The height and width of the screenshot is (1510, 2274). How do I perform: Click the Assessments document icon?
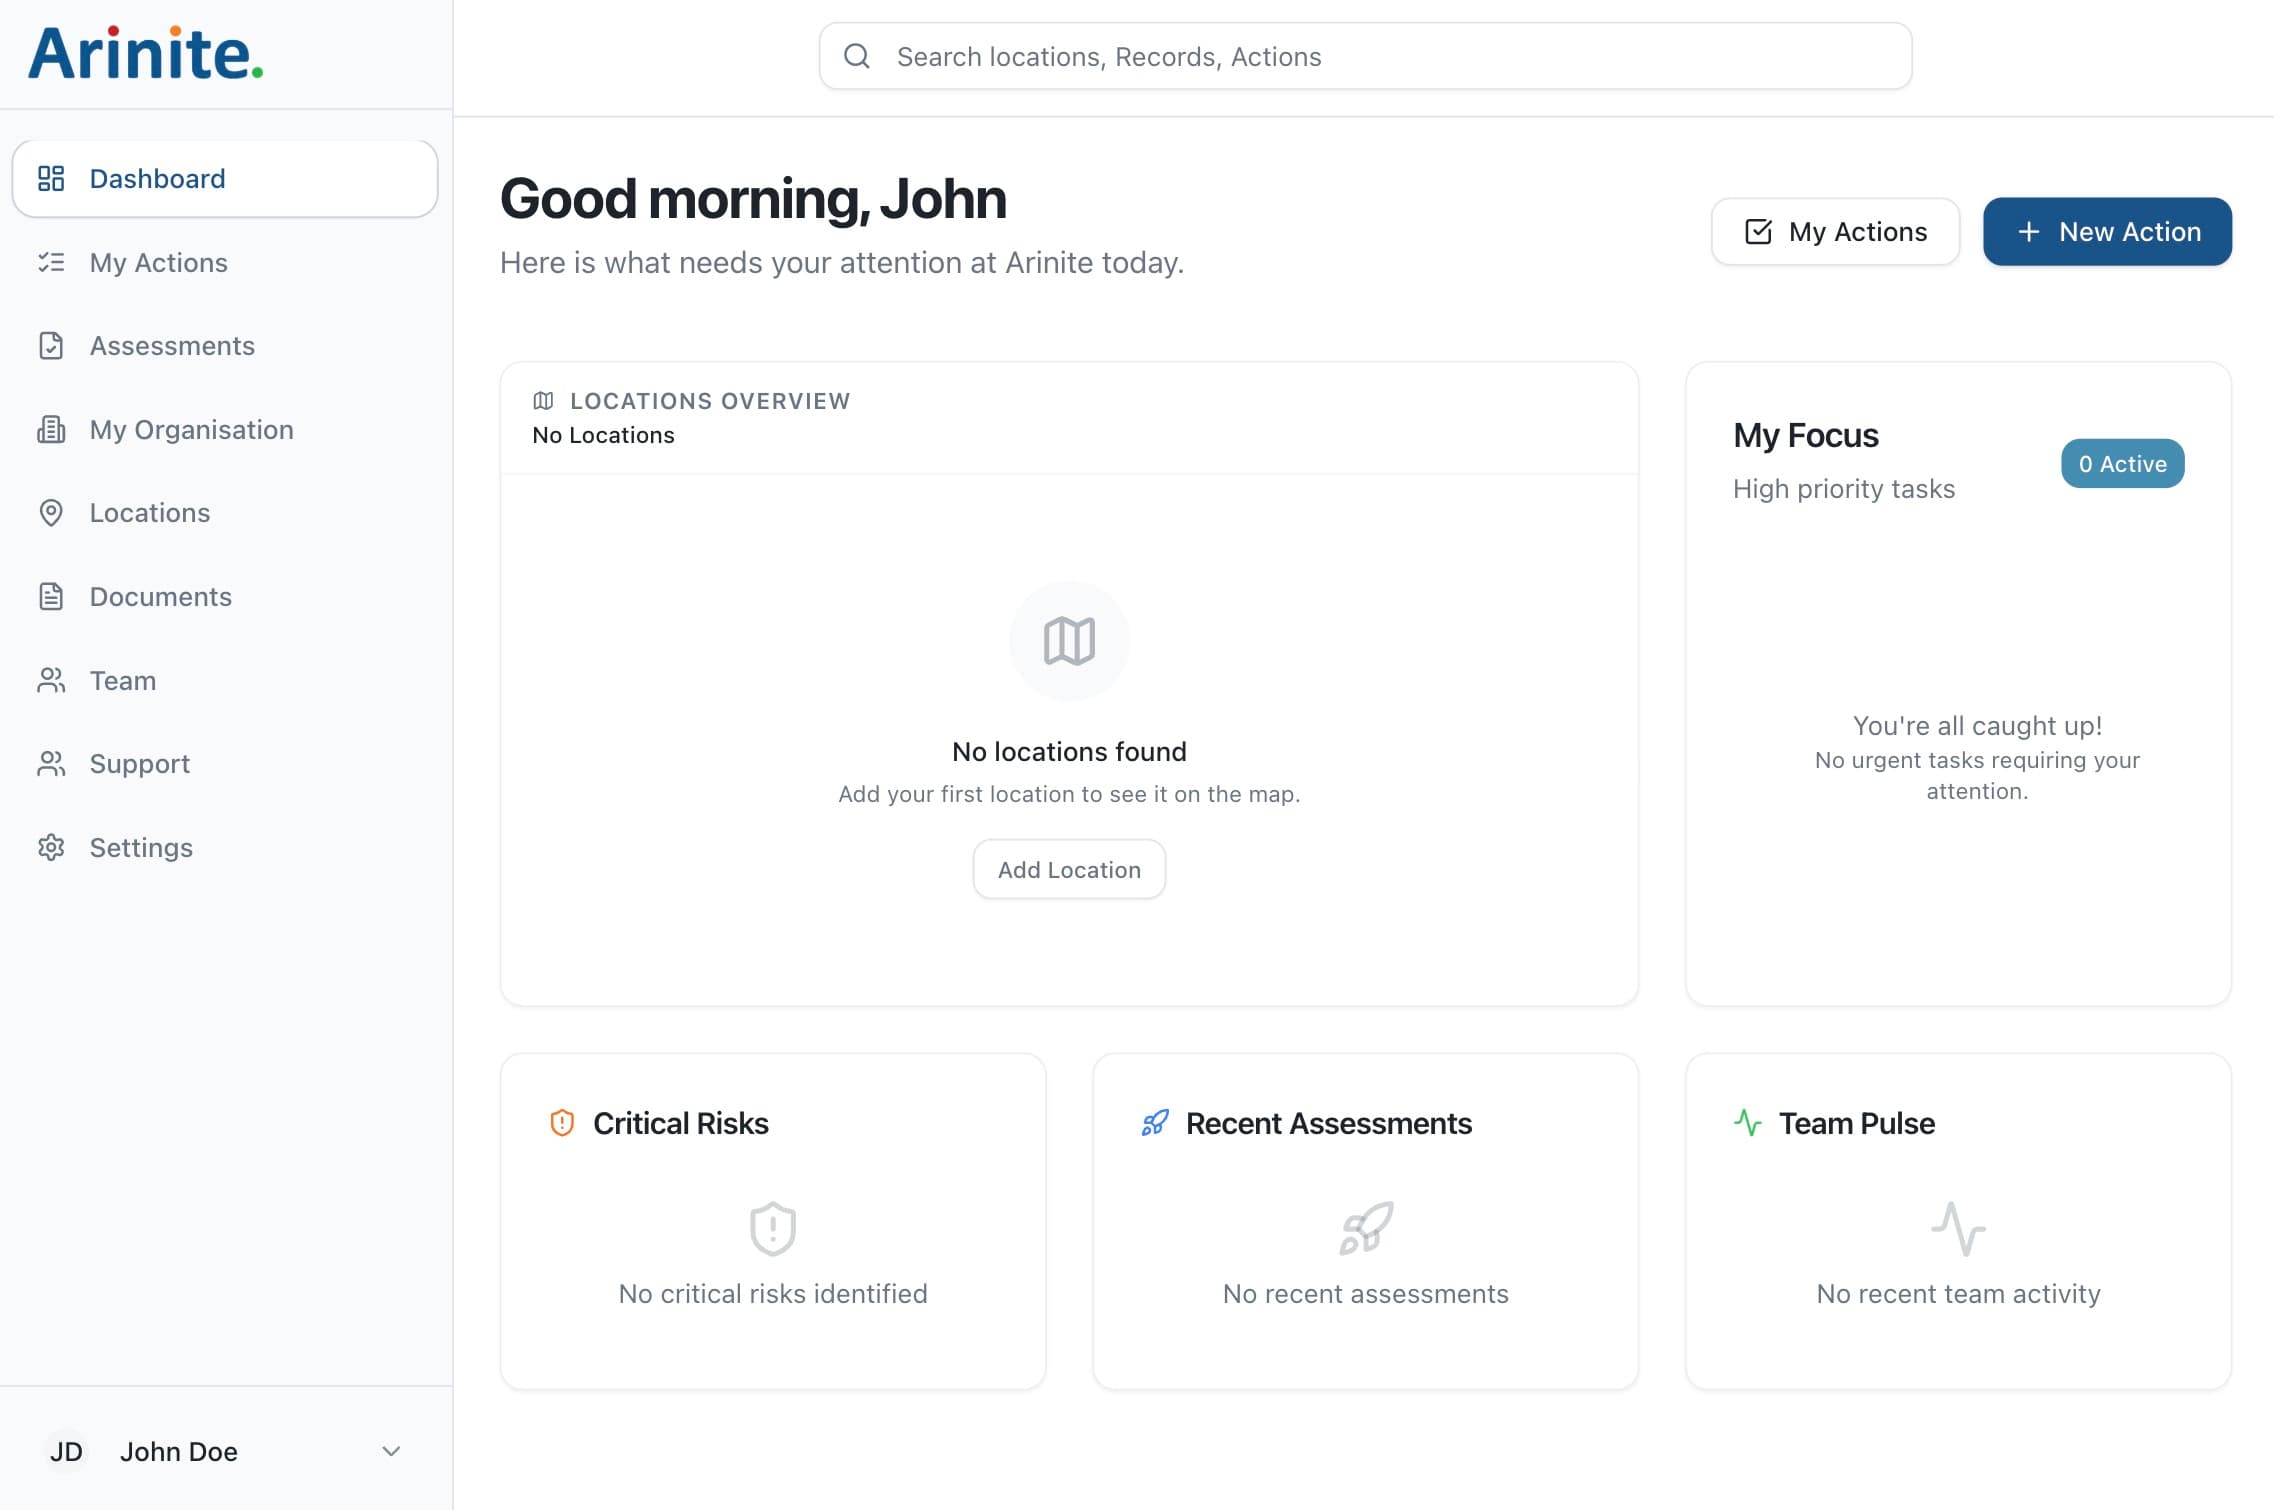tap(52, 345)
